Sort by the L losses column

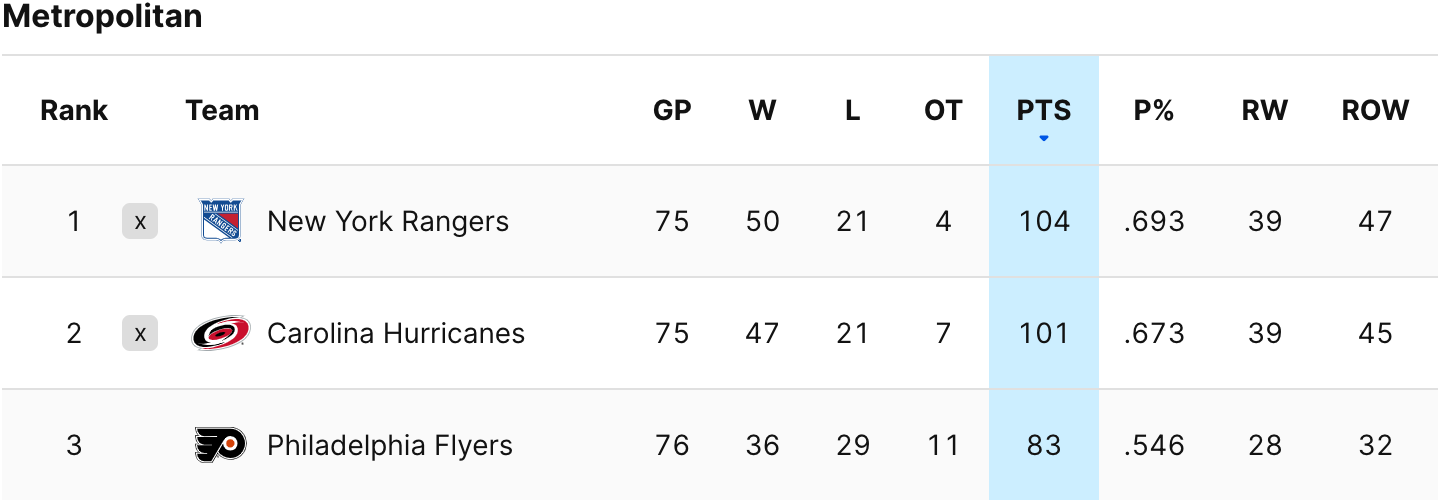[852, 110]
